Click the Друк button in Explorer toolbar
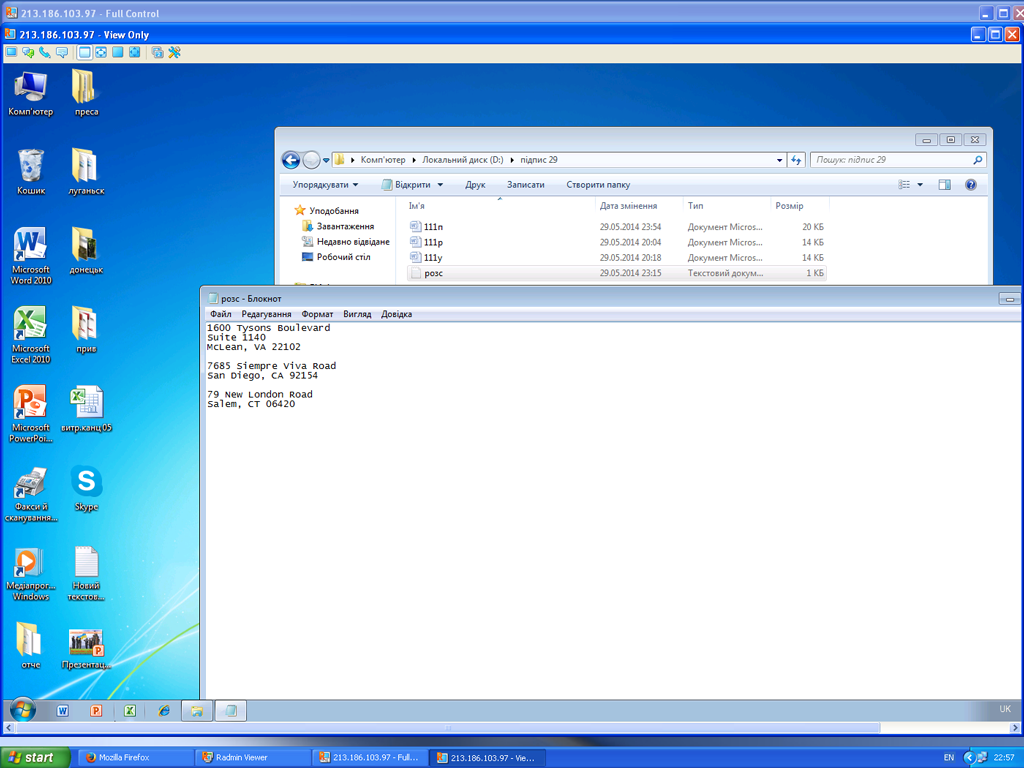Viewport: 1024px width, 768px height. (475, 185)
